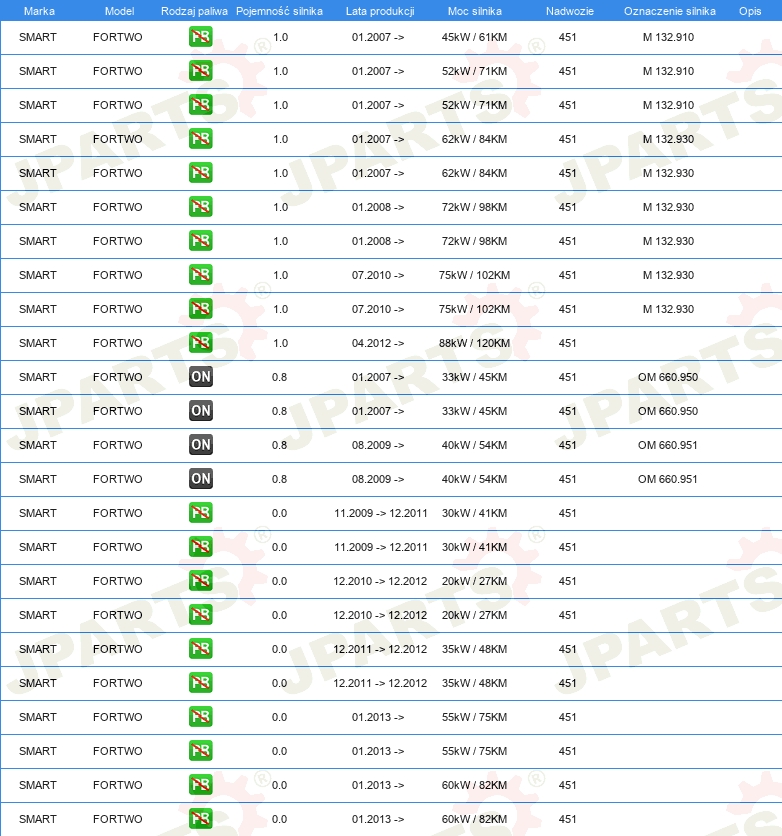
Task: Click the petrol icon in the first 30kW / 41KM row
Action: [200, 513]
